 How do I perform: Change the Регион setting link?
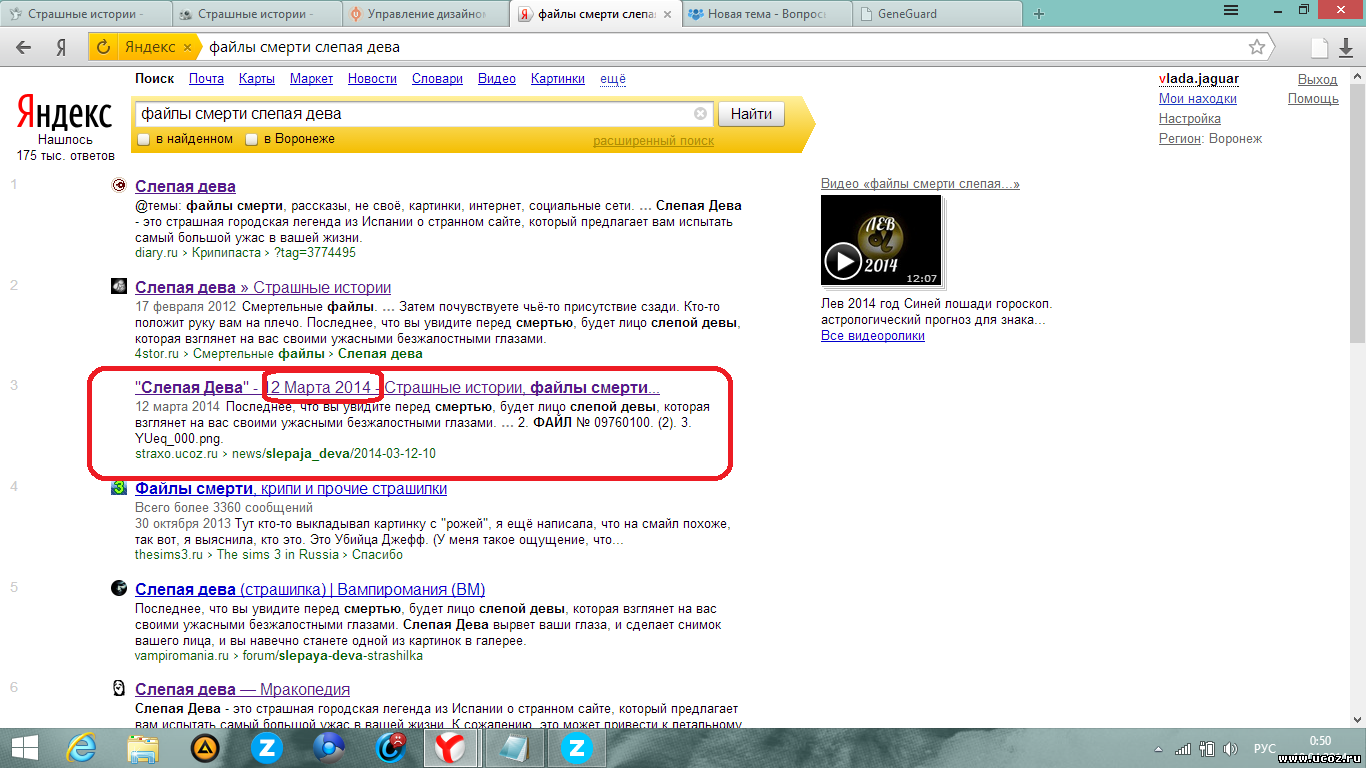(1180, 139)
